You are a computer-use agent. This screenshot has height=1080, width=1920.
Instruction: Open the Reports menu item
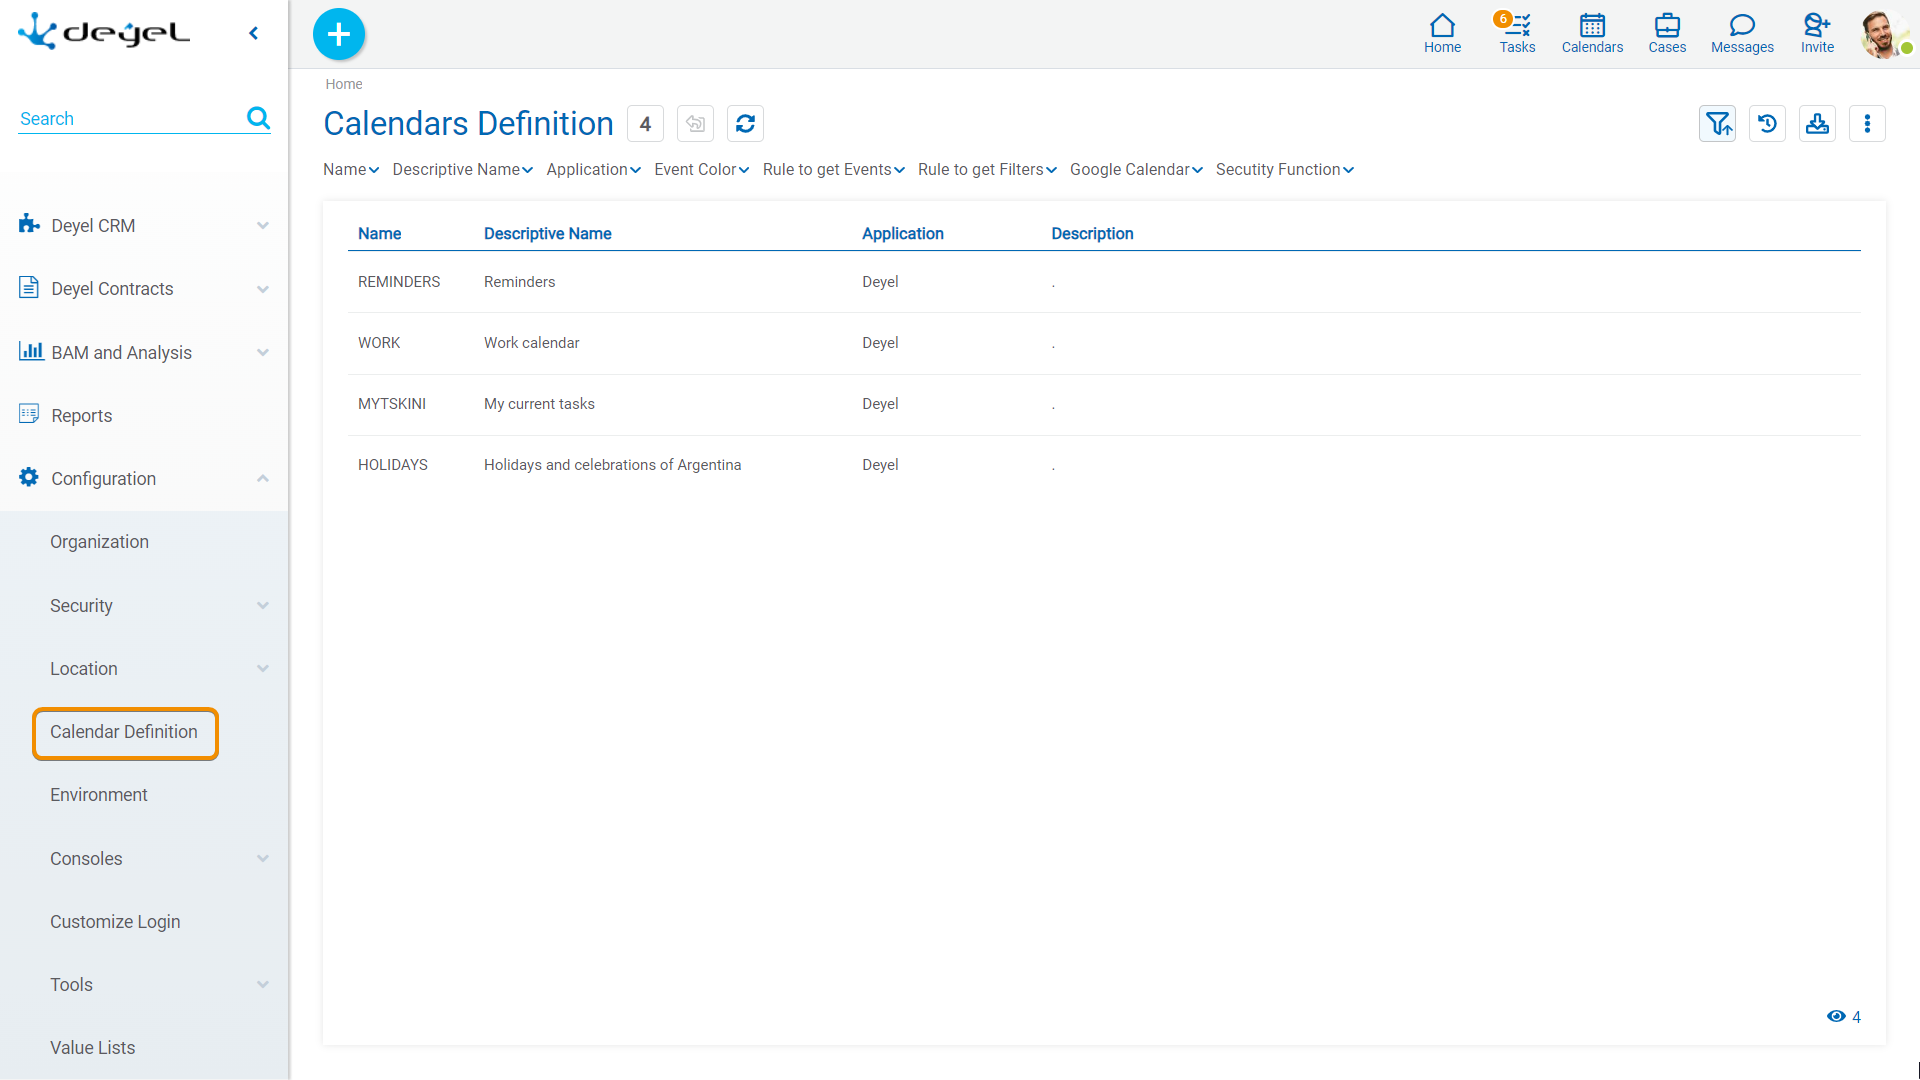(82, 416)
